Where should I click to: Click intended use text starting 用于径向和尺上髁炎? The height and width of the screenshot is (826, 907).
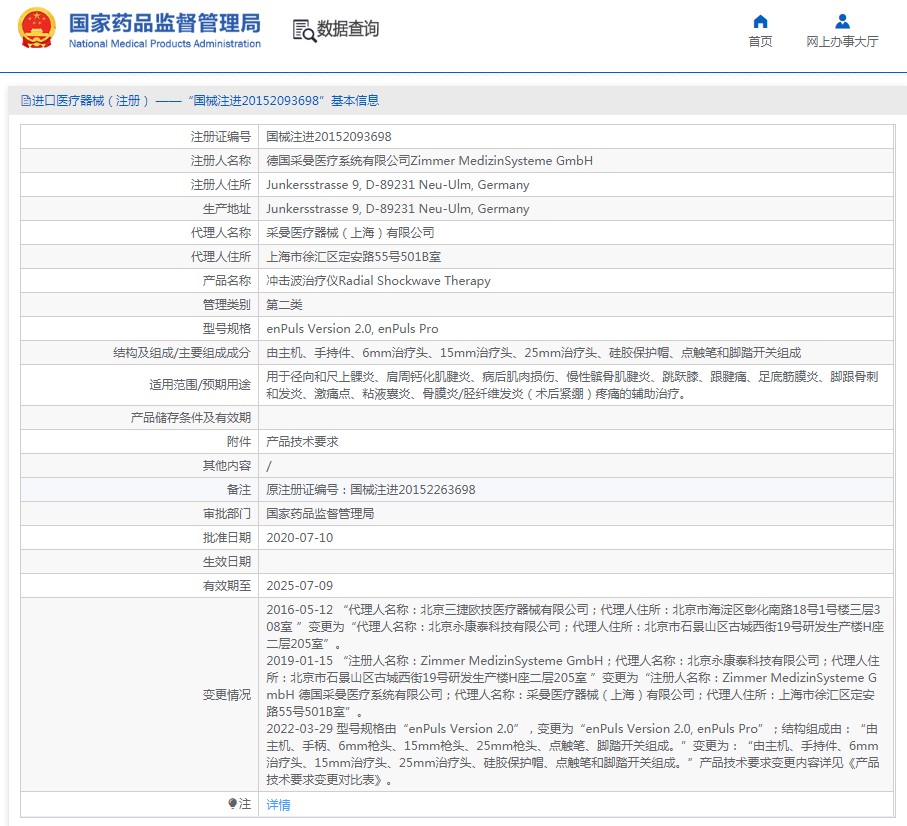[572, 385]
